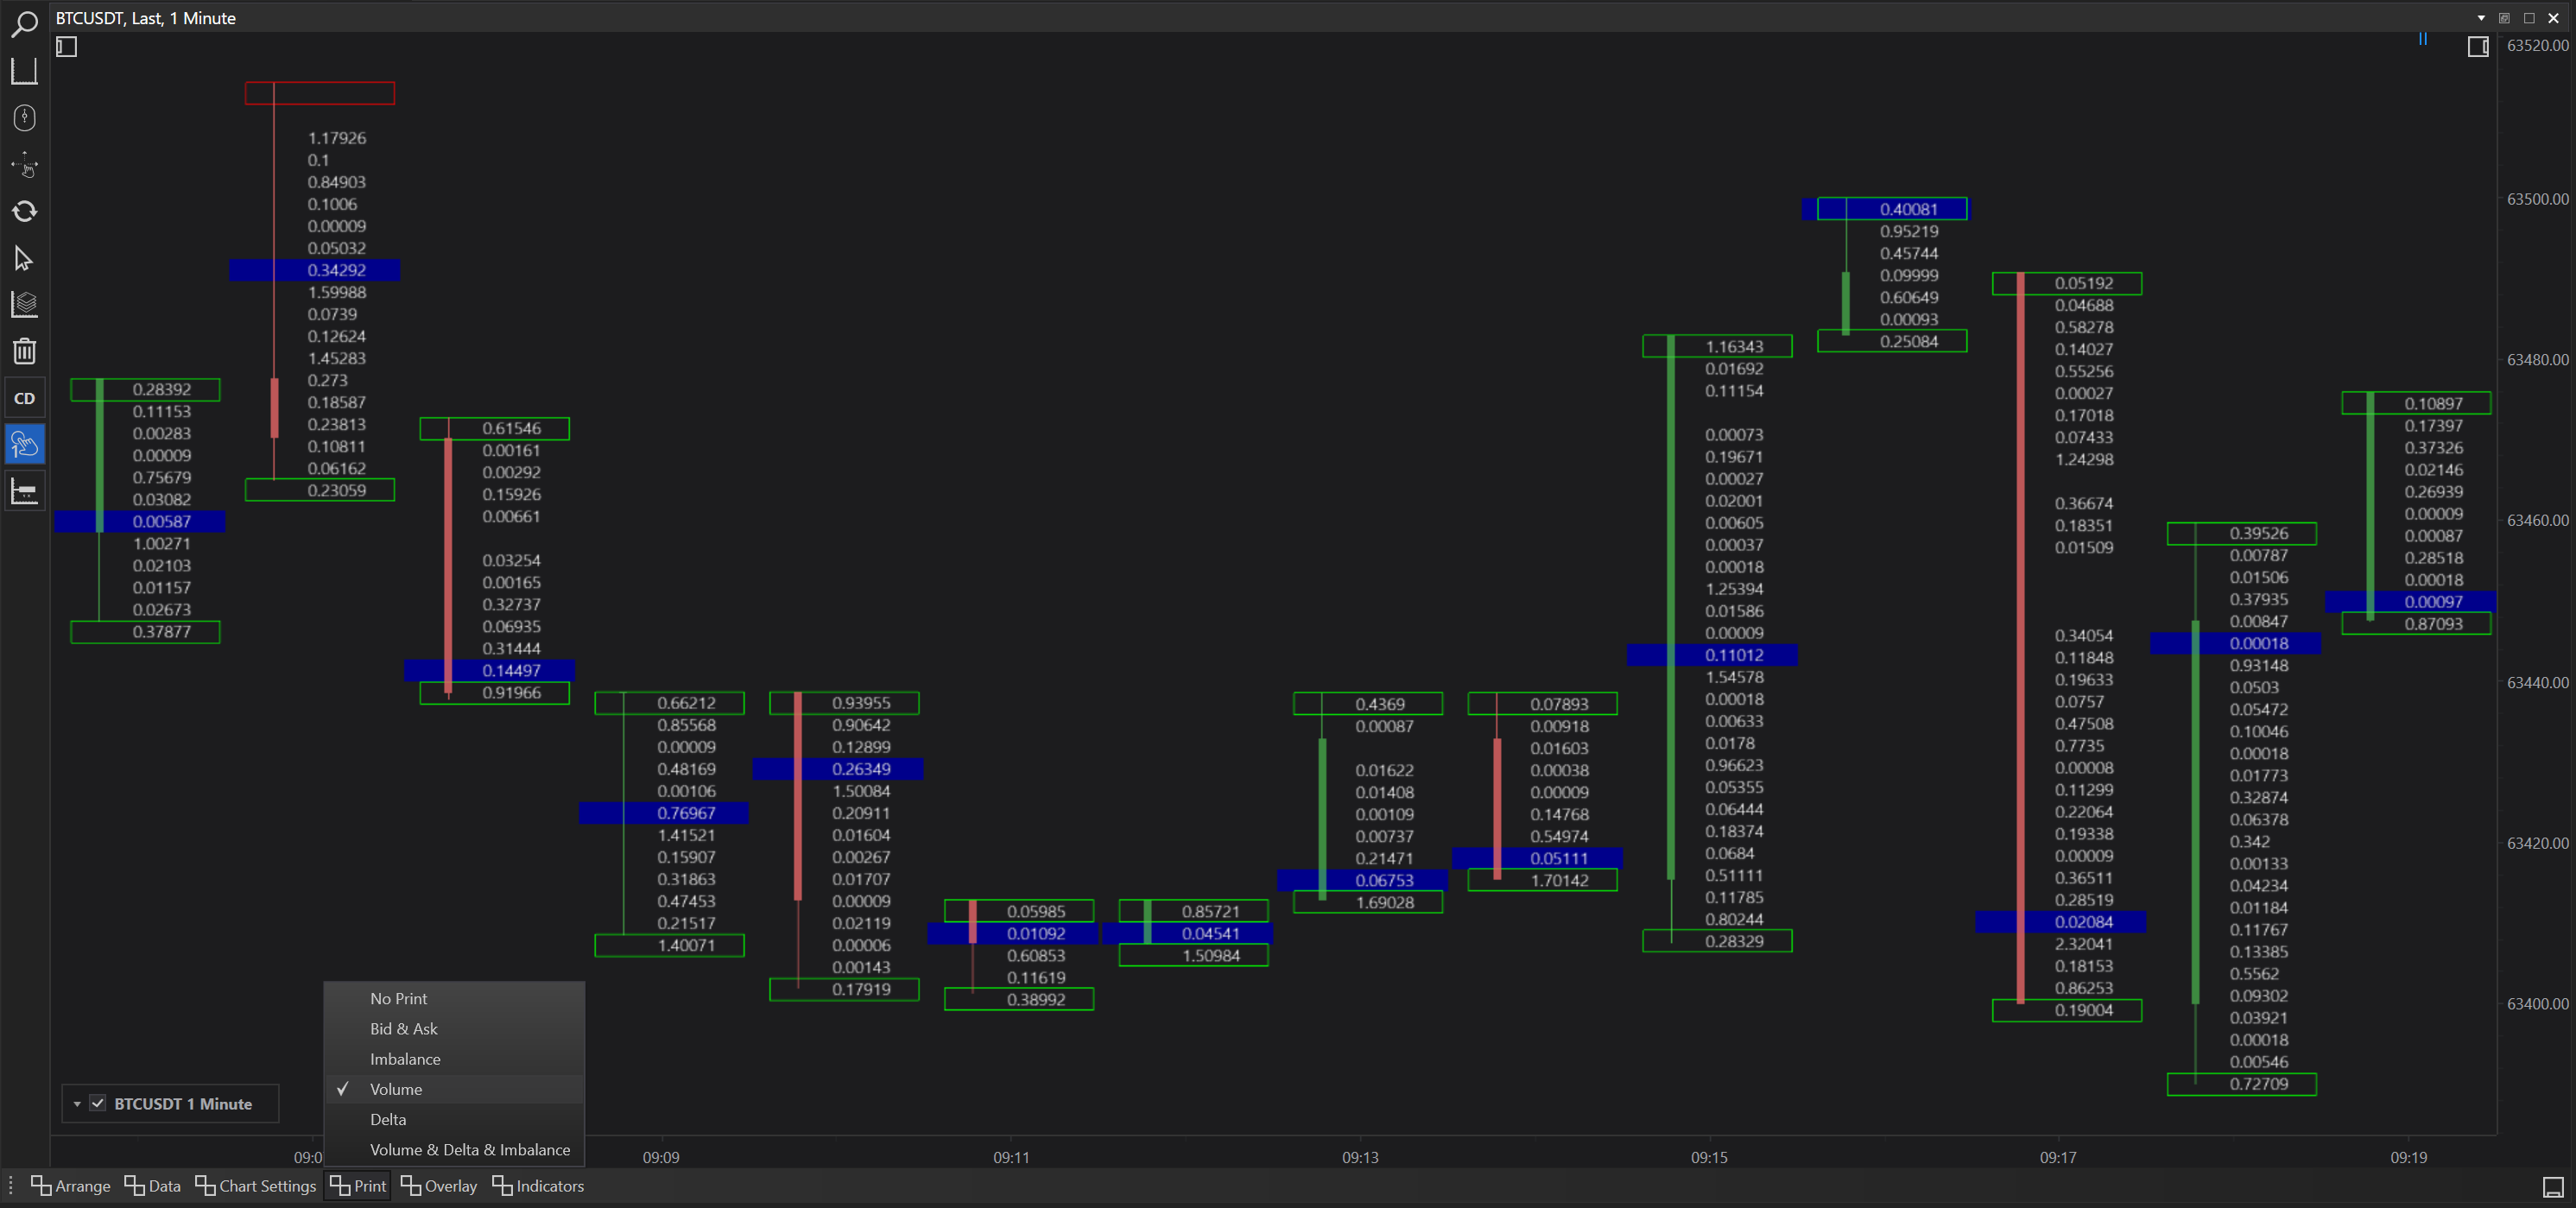This screenshot has height=1208, width=2576.
Task: Choose Volume & Delta & Imbalance option
Action: point(469,1149)
